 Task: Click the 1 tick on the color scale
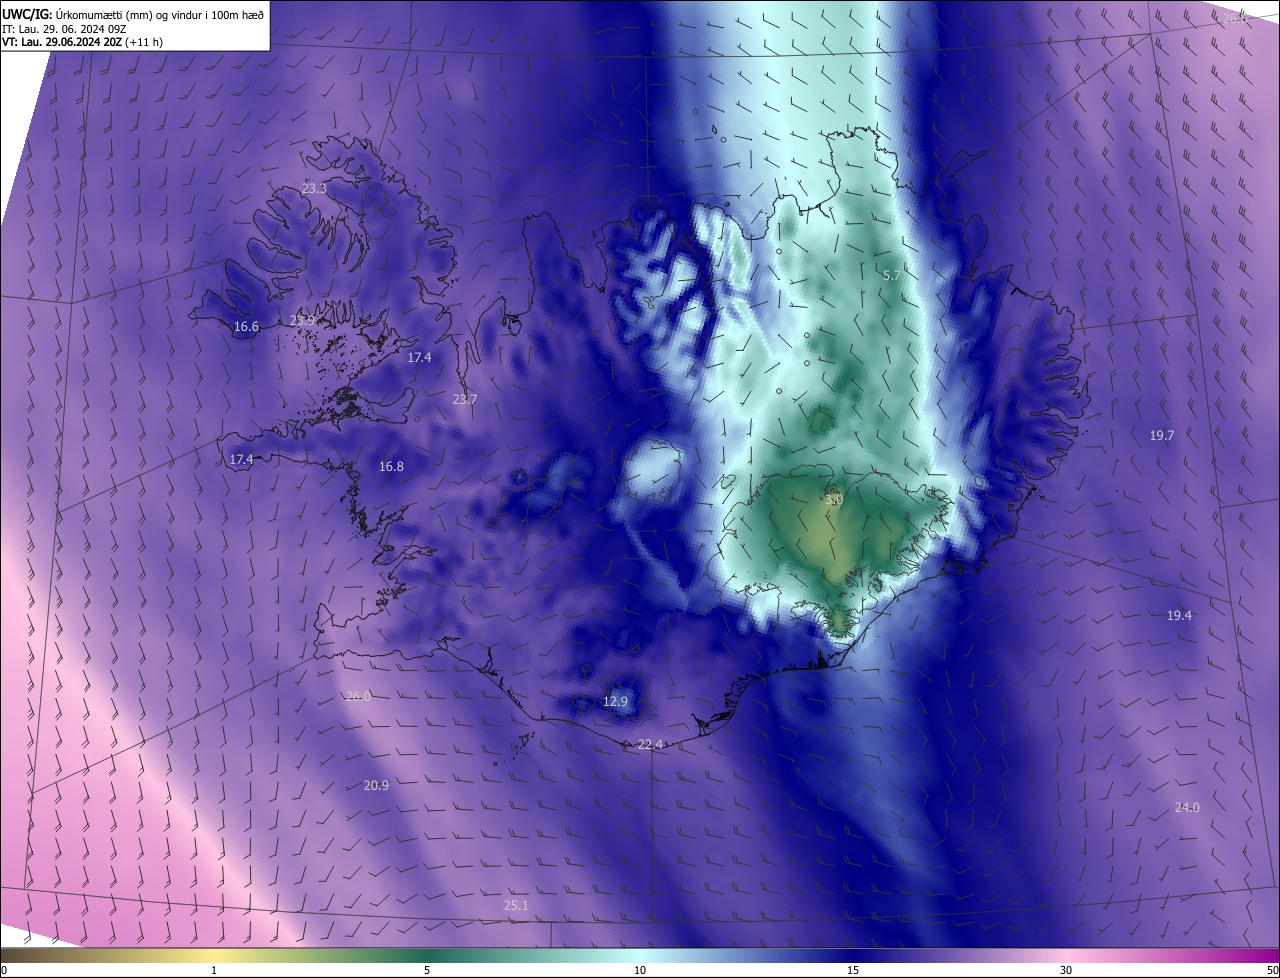214,970
